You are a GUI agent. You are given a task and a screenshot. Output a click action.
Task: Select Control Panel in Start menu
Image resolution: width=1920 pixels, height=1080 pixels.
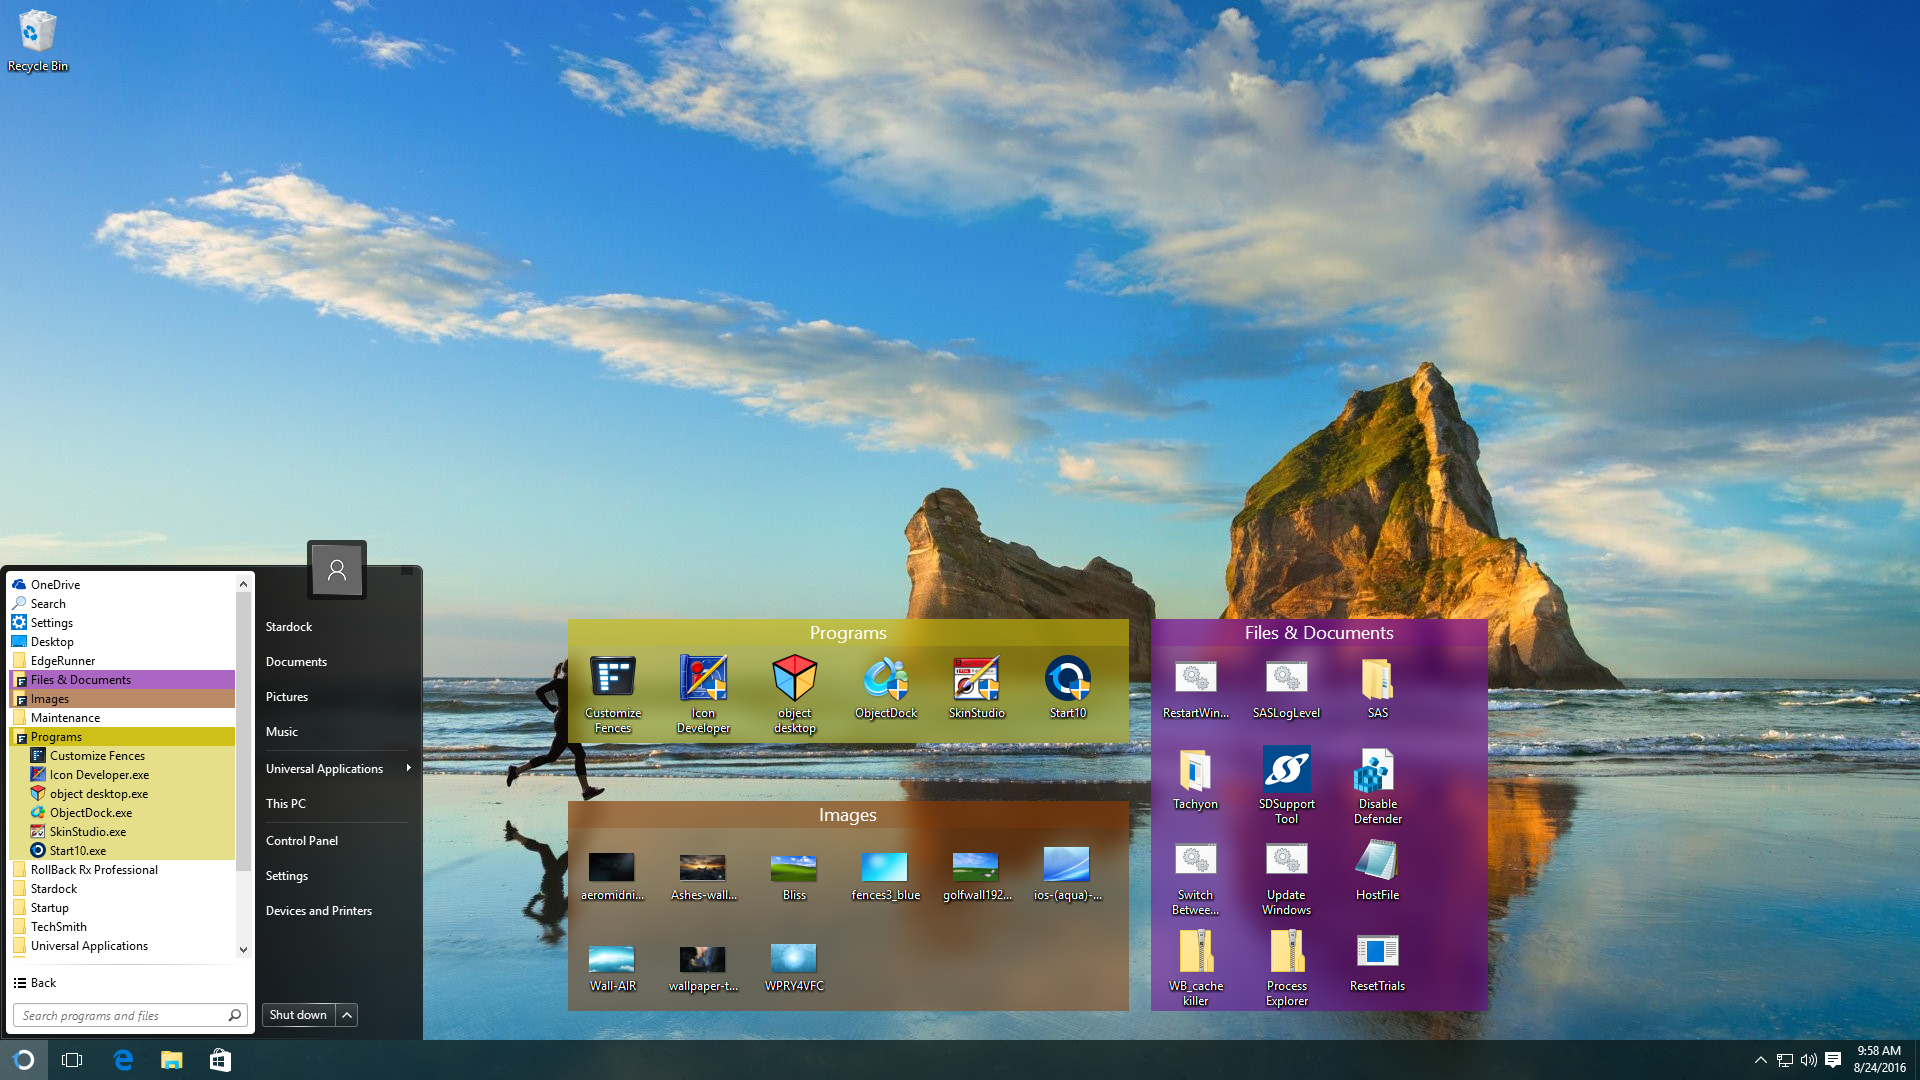pyautogui.click(x=302, y=841)
